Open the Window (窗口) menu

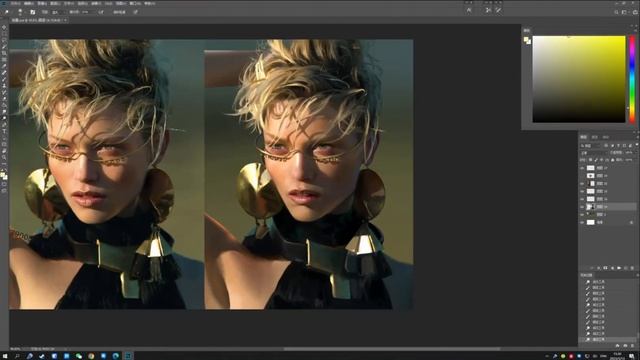[x=135, y=3]
